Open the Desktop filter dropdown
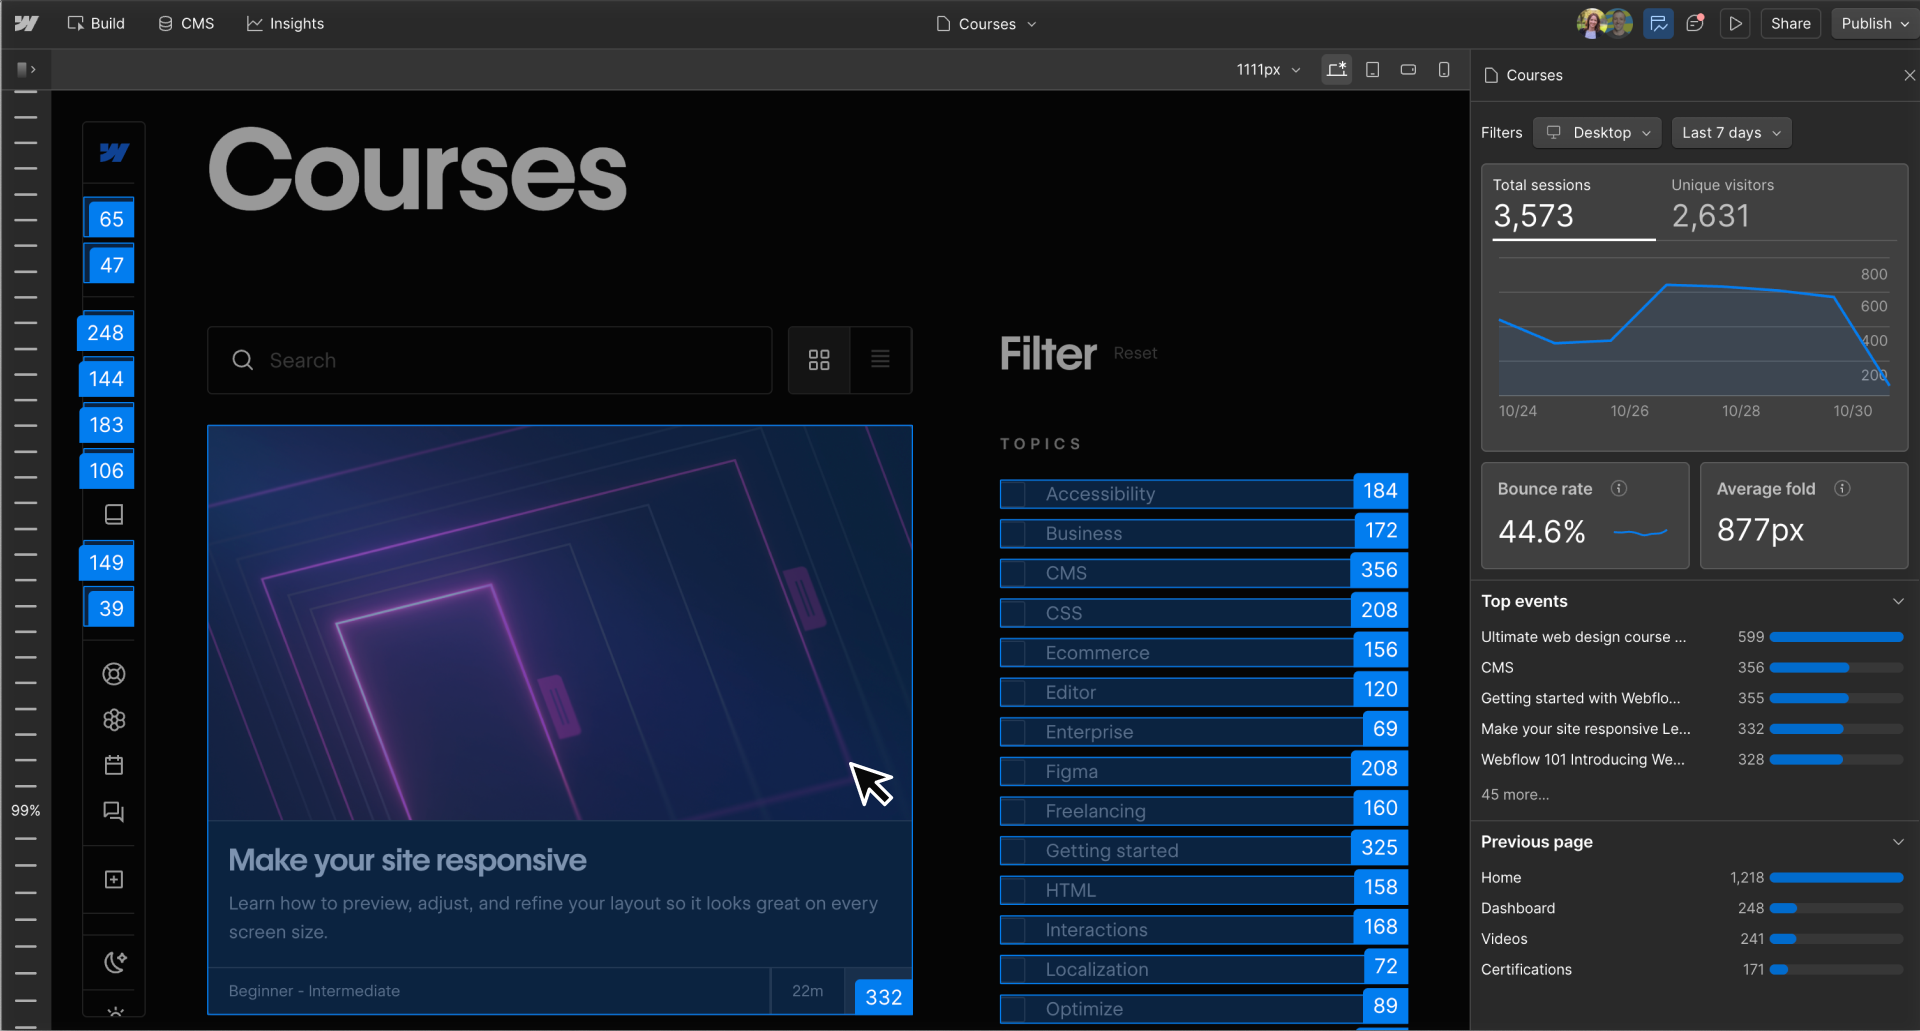This screenshot has height=1031, width=1920. [1596, 132]
